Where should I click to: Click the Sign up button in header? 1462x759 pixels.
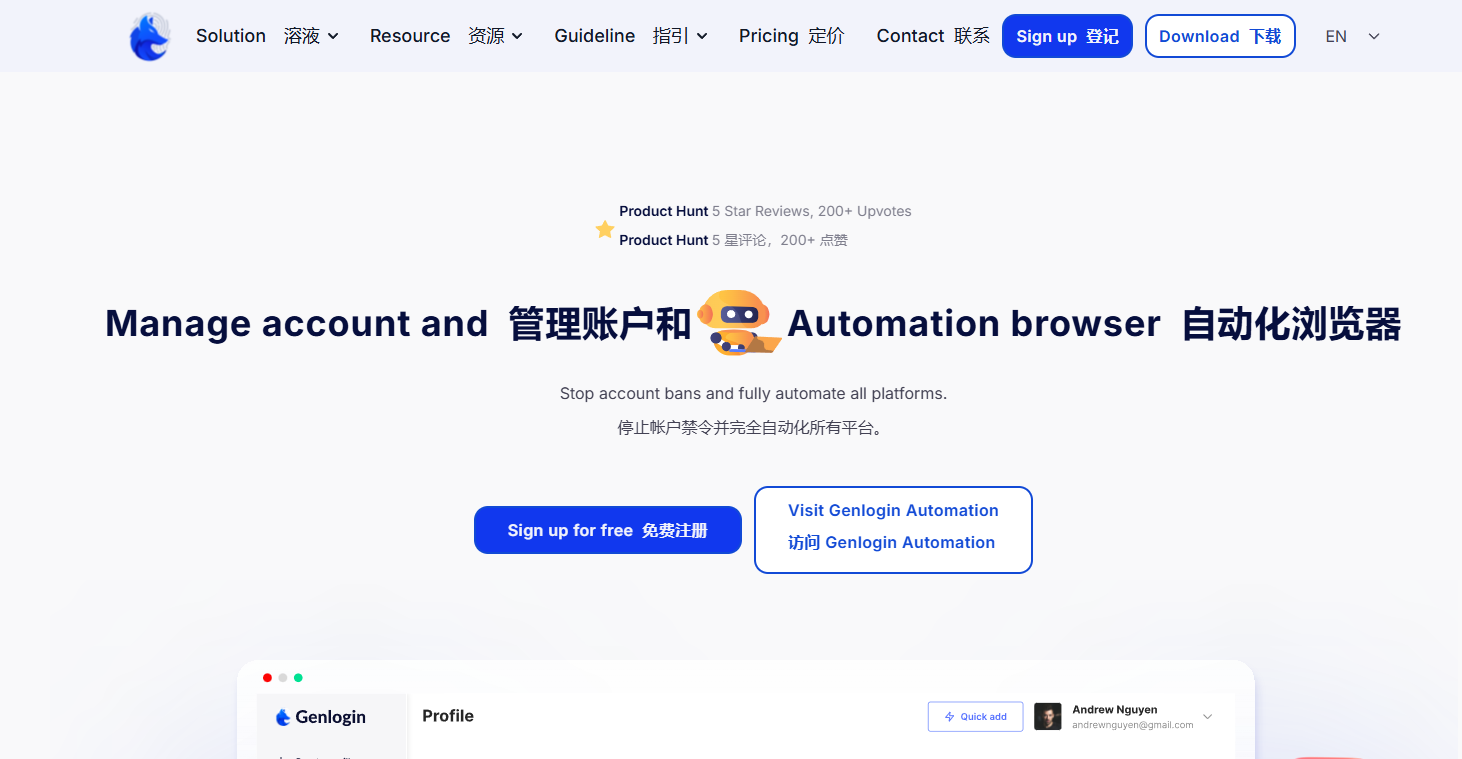point(1067,36)
